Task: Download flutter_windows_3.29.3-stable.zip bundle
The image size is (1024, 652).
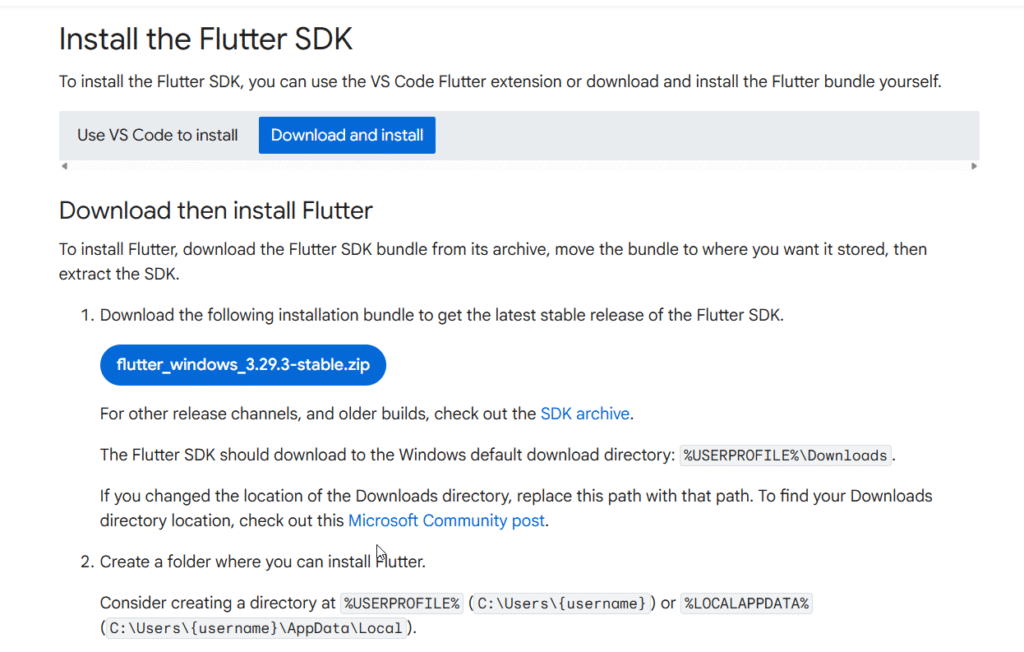Action: 243,365
